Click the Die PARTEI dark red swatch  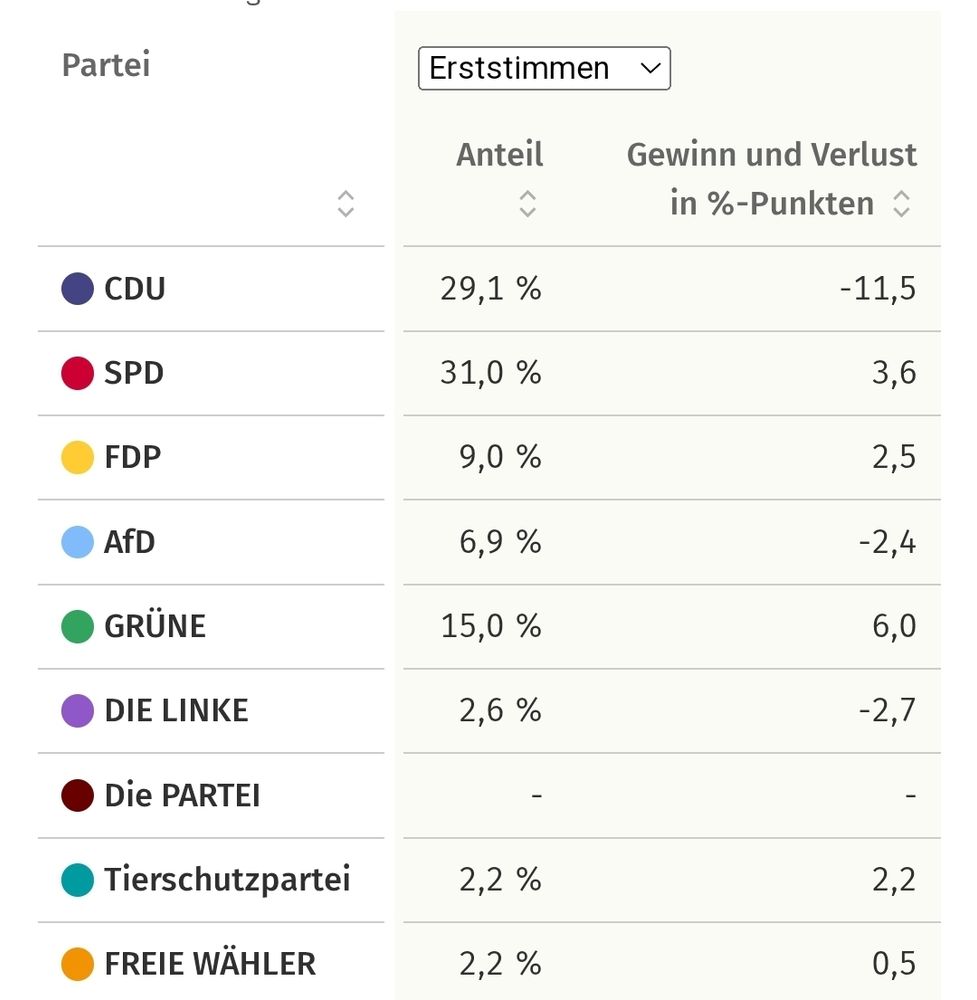(75, 795)
